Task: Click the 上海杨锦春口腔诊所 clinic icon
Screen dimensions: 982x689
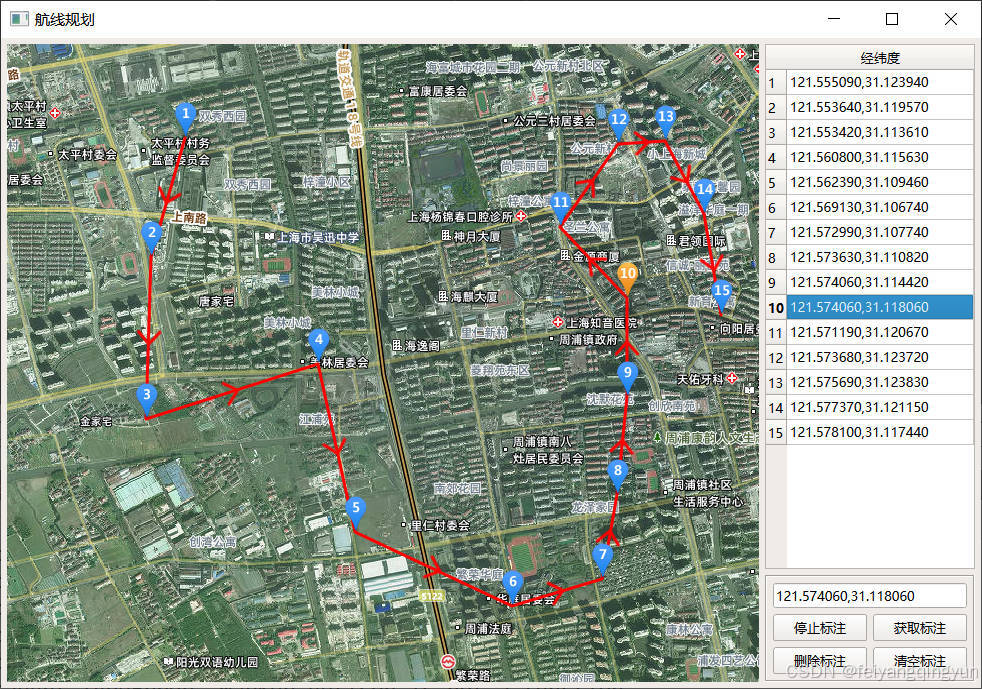Action: pos(521,216)
